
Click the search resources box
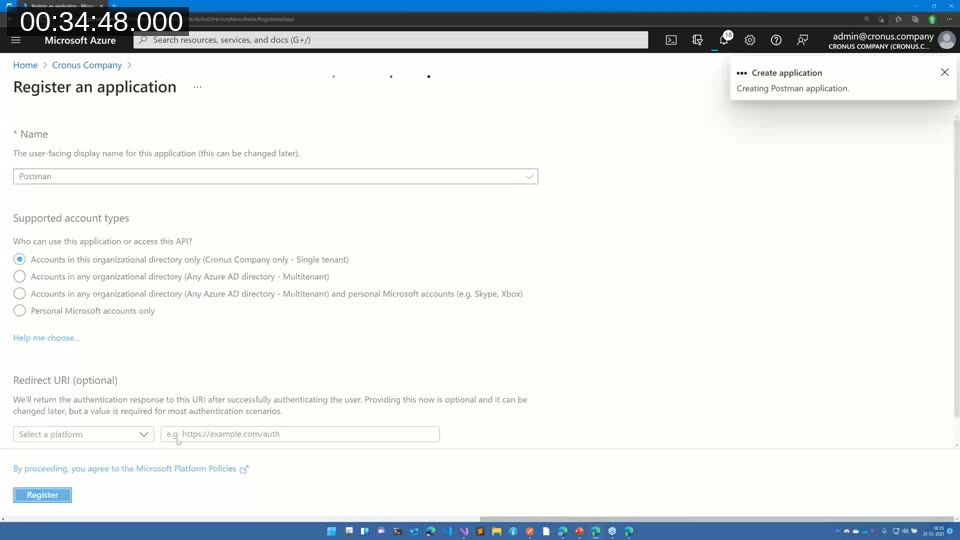391,40
